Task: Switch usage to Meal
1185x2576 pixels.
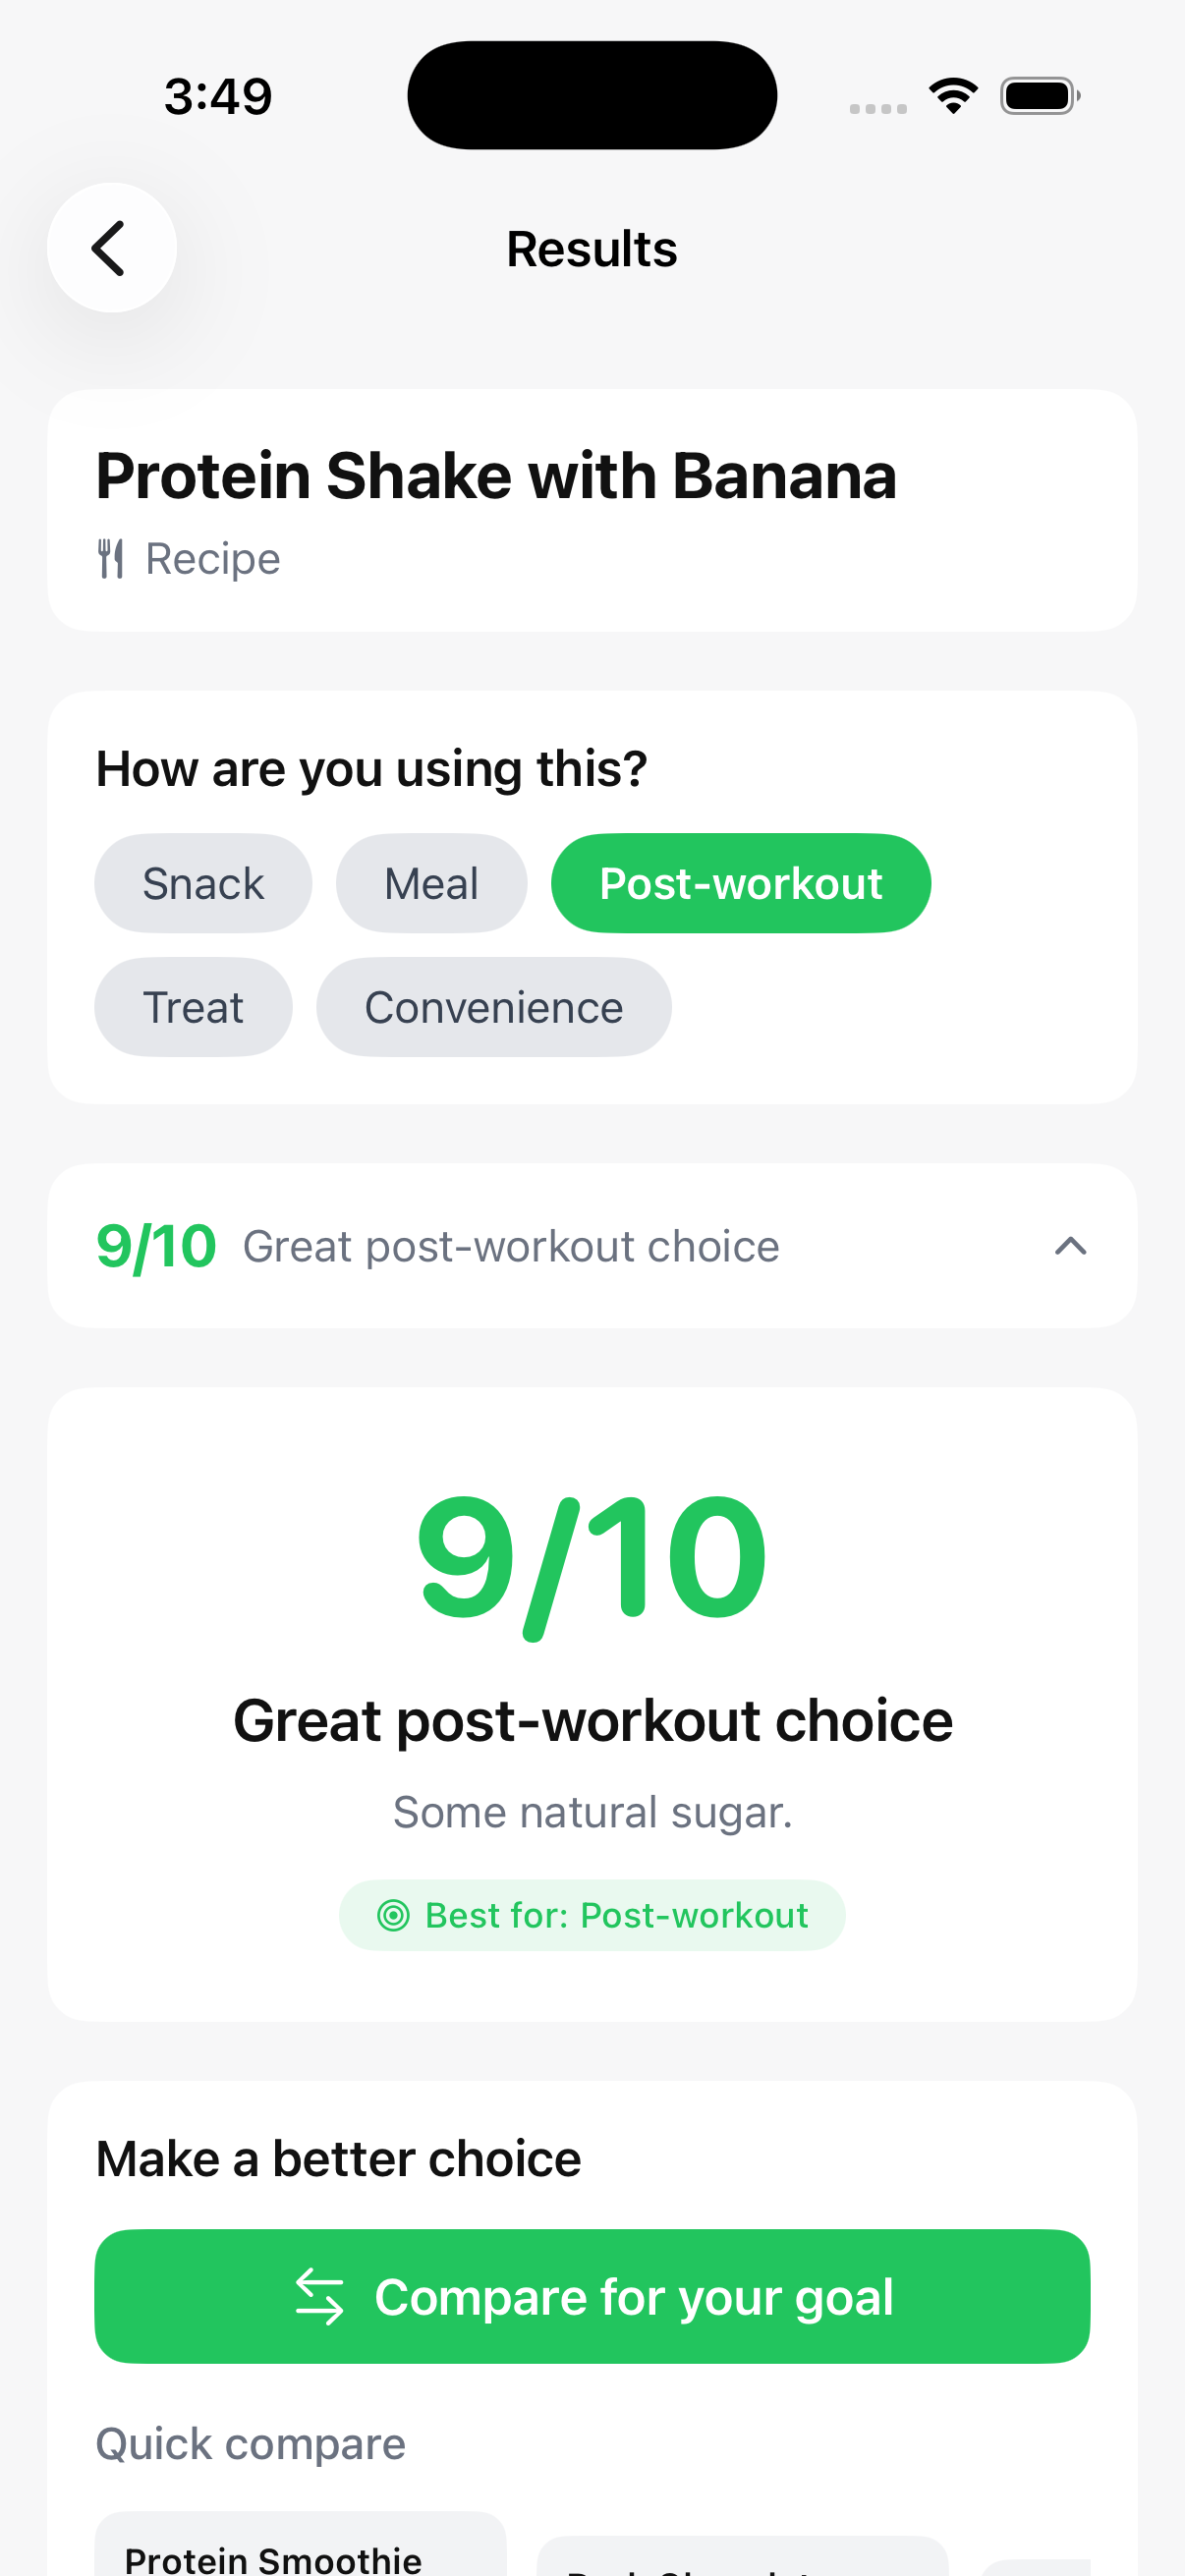Action: coord(431,882)
